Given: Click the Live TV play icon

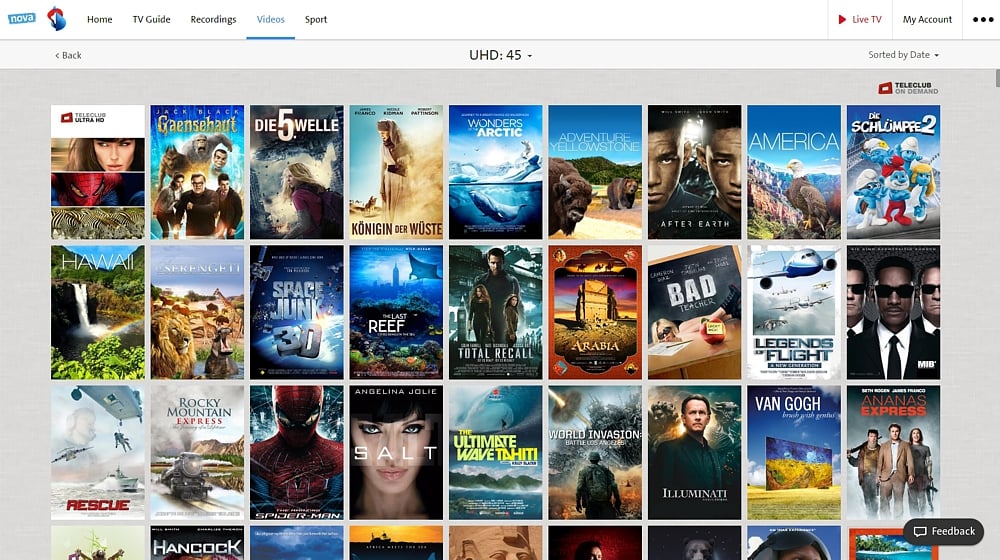Looking at the screenshot, I should tap(842, 19).
